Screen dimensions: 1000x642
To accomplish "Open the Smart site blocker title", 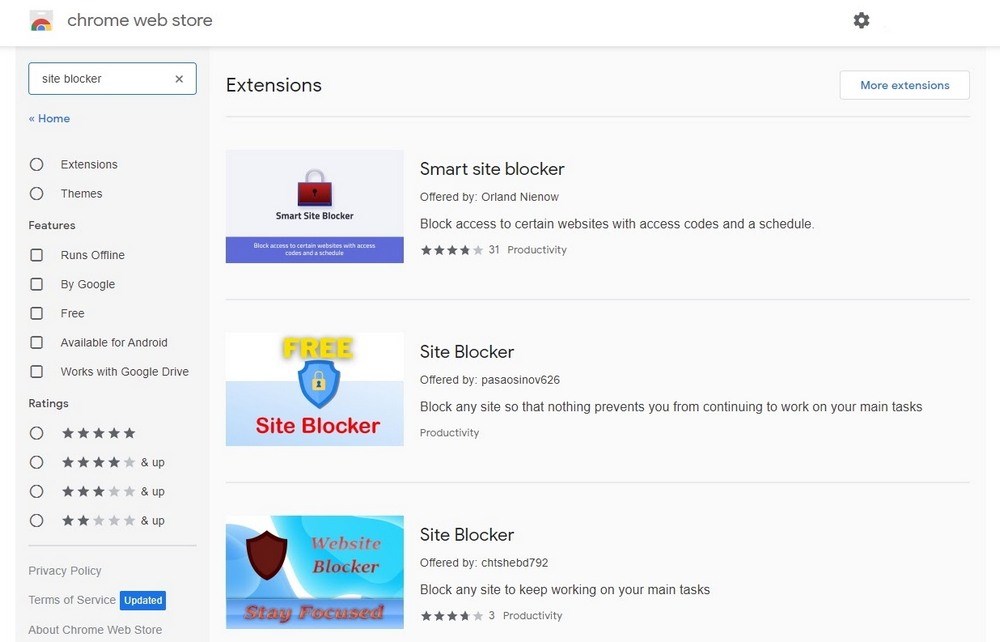I will 492,169.
